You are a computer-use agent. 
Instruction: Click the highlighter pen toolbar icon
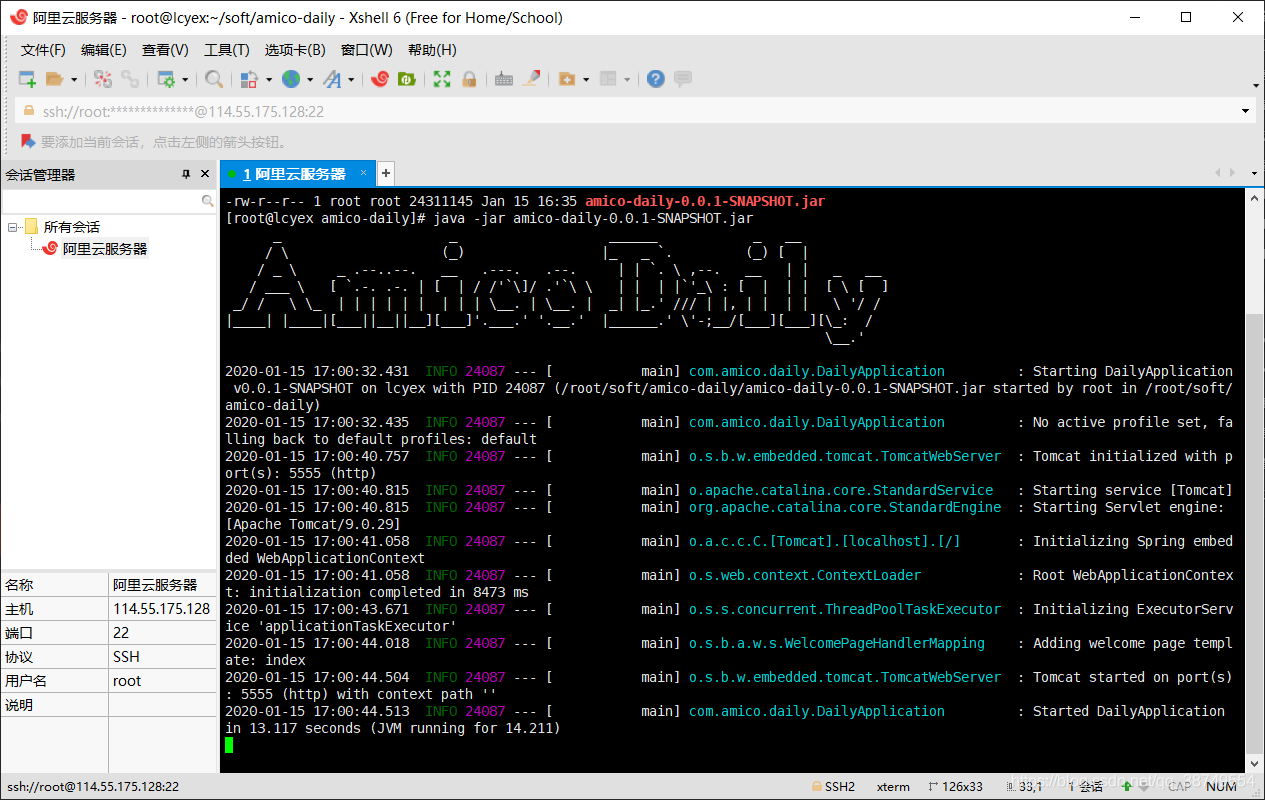pyautogui.click(x=532, y=79)
